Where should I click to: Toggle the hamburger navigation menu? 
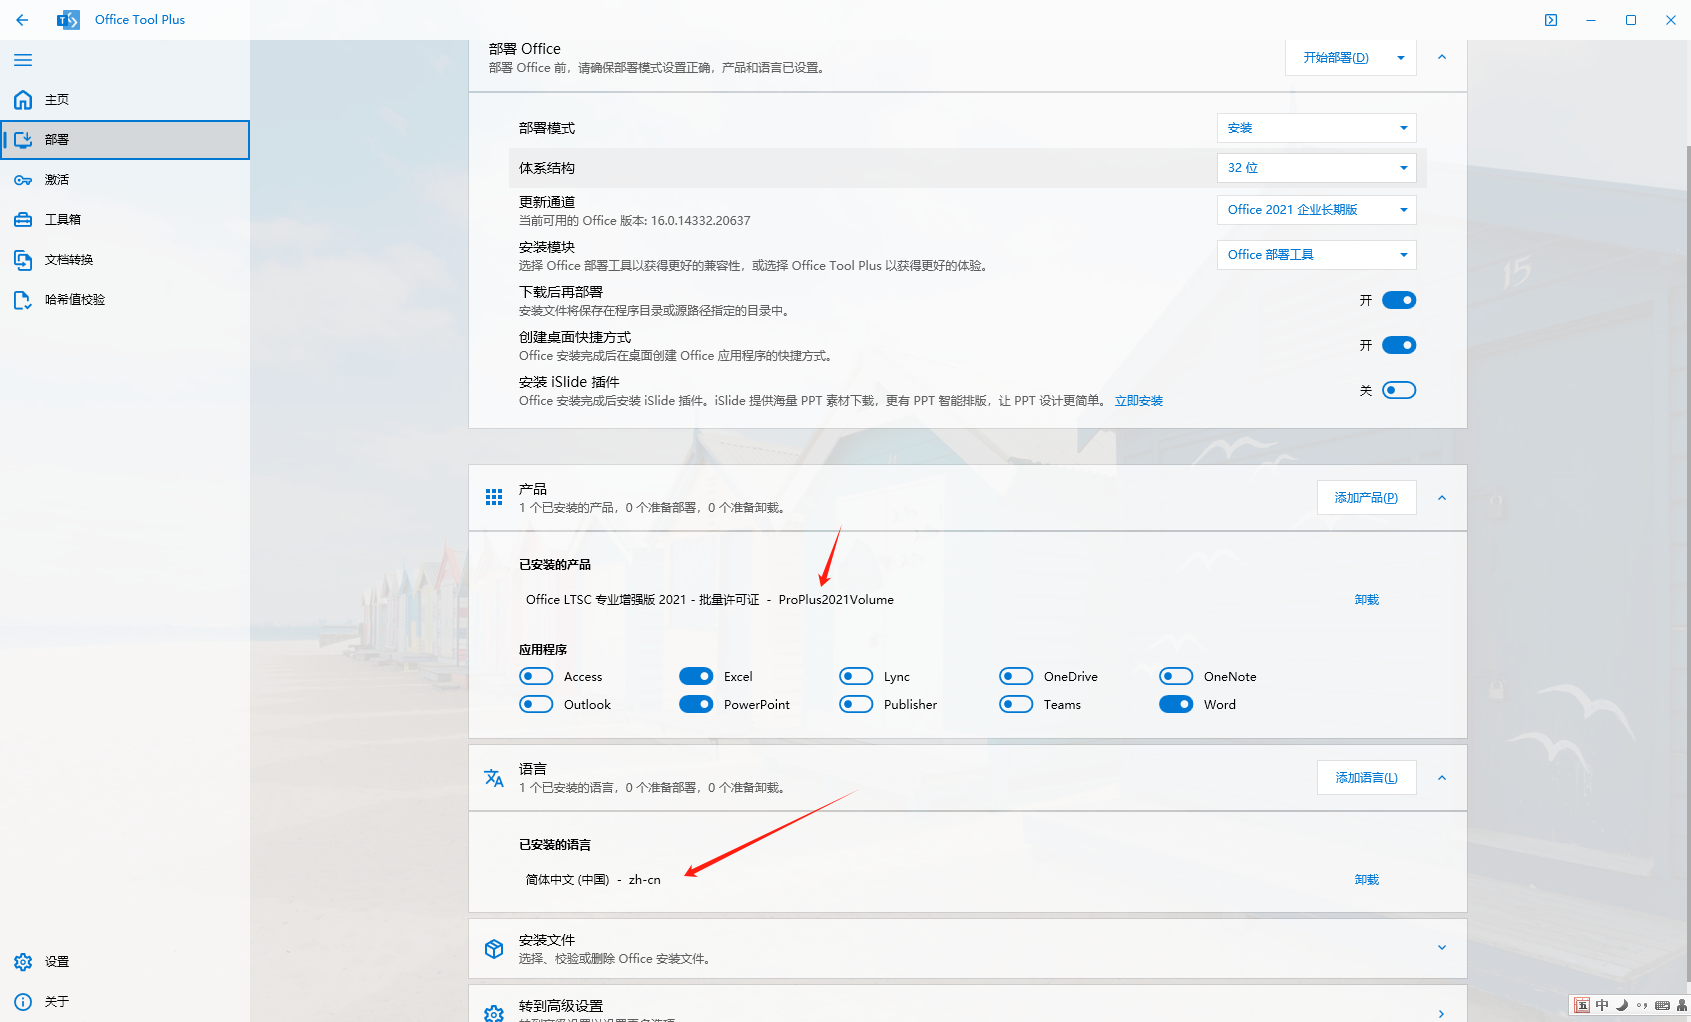click(x=23, y=60)
